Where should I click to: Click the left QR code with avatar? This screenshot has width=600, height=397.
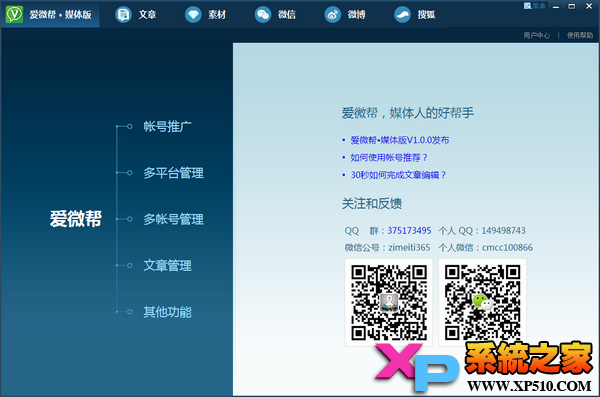tap(389, 302)
